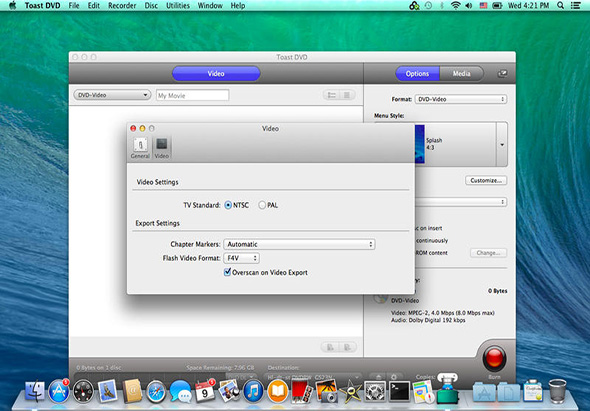Open the Help menu
The height and width of the screenshot is (411, 590).
238,6
